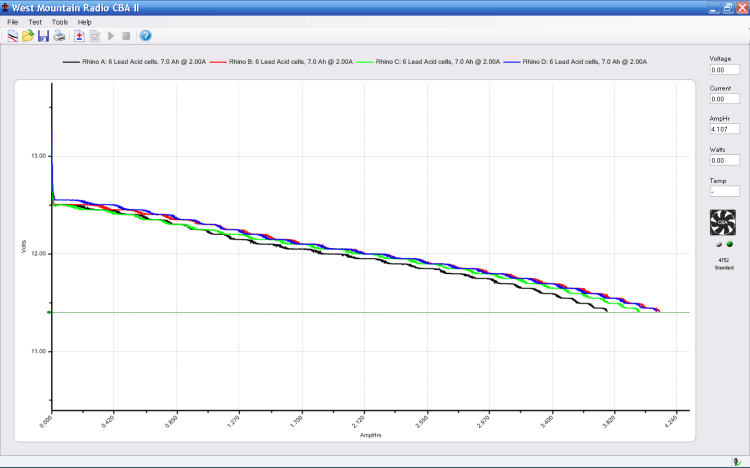750x468 pixels.
Task: Click the green status LED indicator
Action: coord(729,243)
